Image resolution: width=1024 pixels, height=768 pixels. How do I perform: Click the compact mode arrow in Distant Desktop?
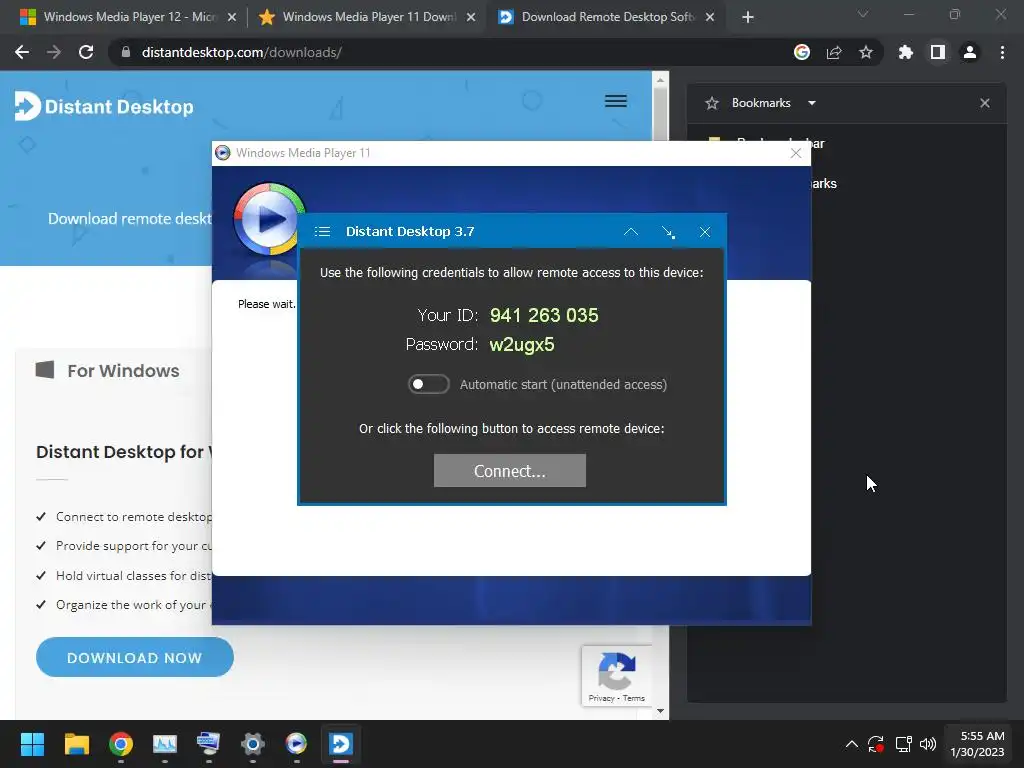[668, 232]
